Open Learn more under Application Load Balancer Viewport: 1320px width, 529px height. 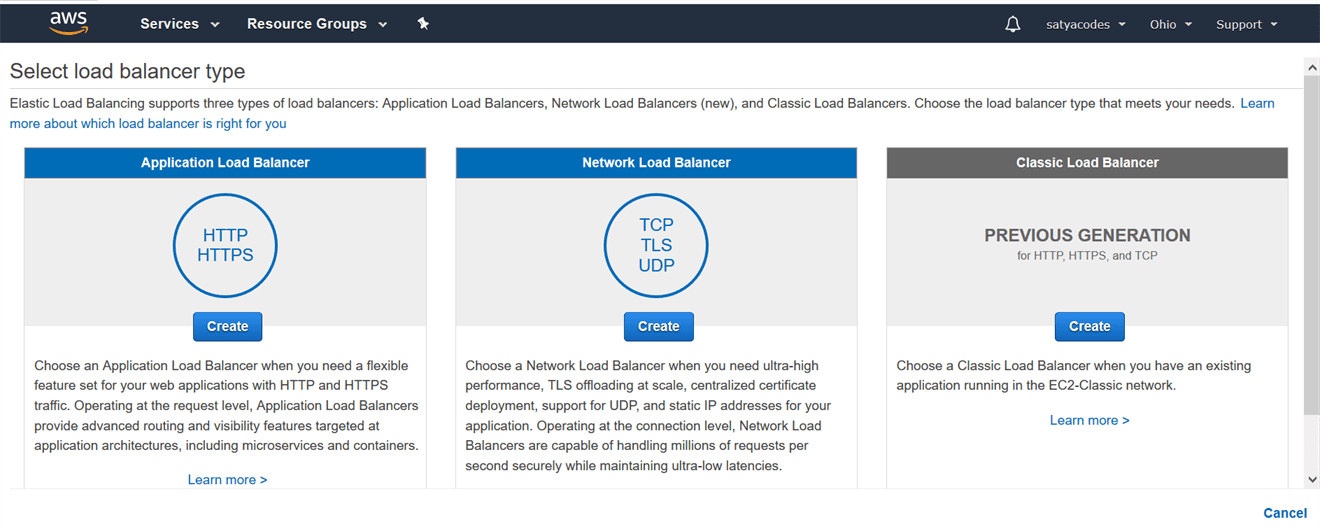coord(227,480)
